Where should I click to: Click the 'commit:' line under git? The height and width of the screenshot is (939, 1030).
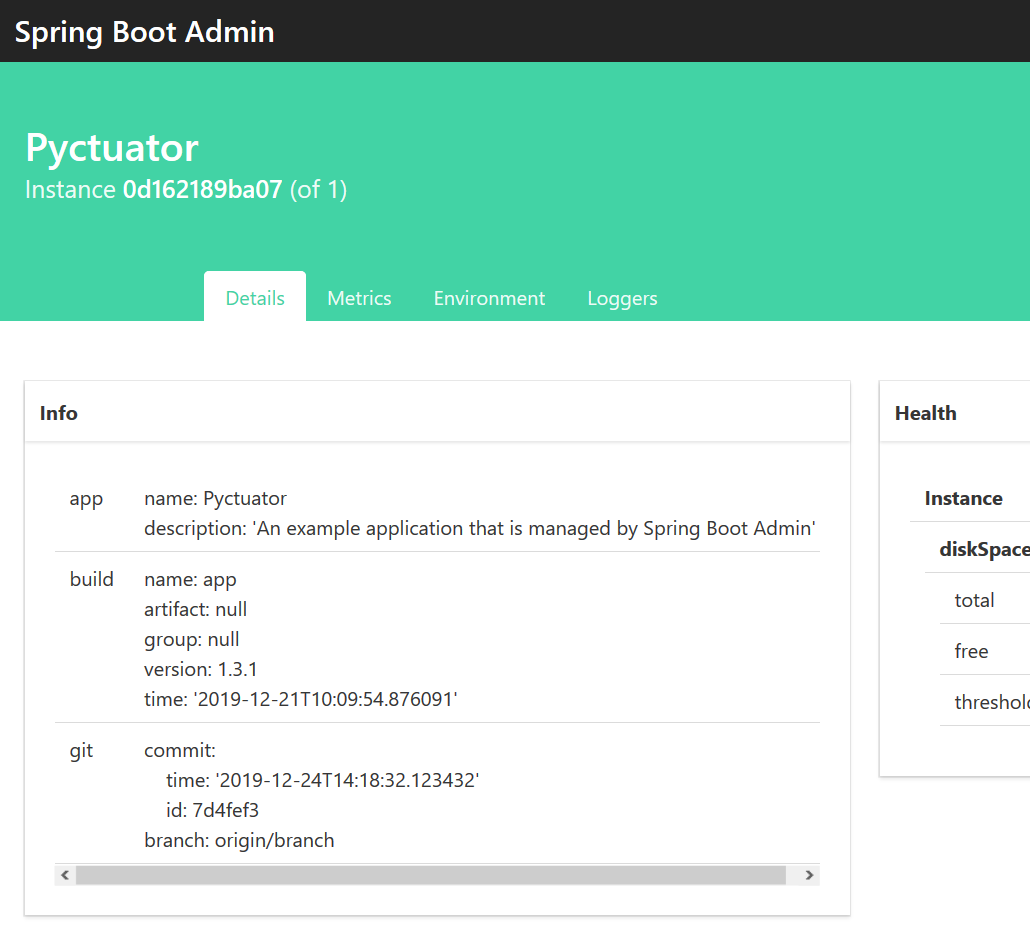click(179, 750)
